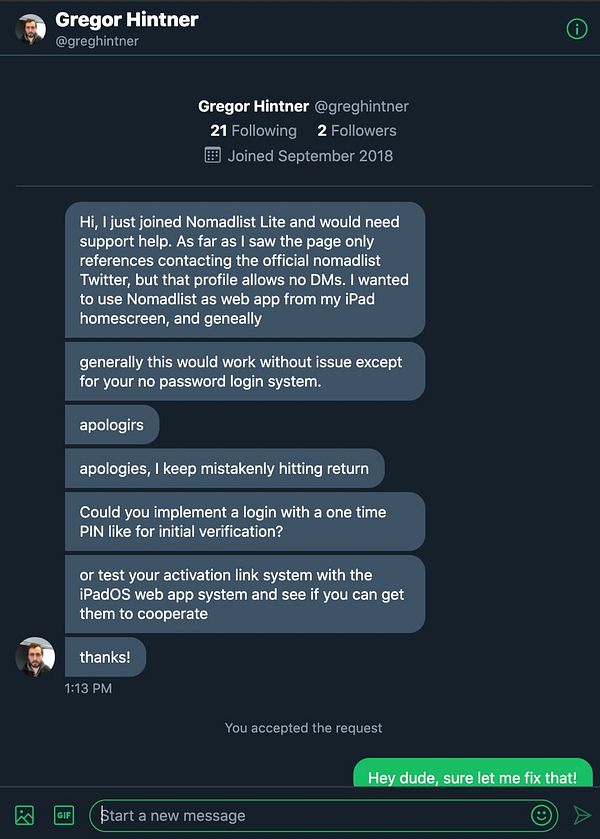Click the 1:13 PM timestamp
600x839 pixels.
click(x=88, y=688)
